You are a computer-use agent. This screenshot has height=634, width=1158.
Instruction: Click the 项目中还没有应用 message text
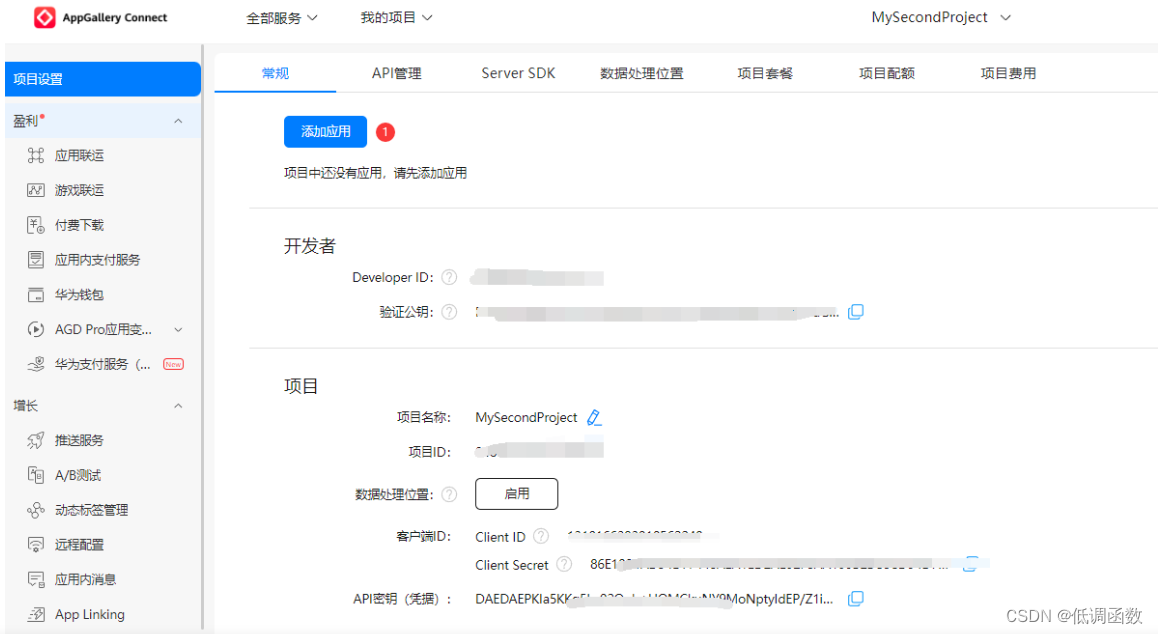[x=375, y=173]
